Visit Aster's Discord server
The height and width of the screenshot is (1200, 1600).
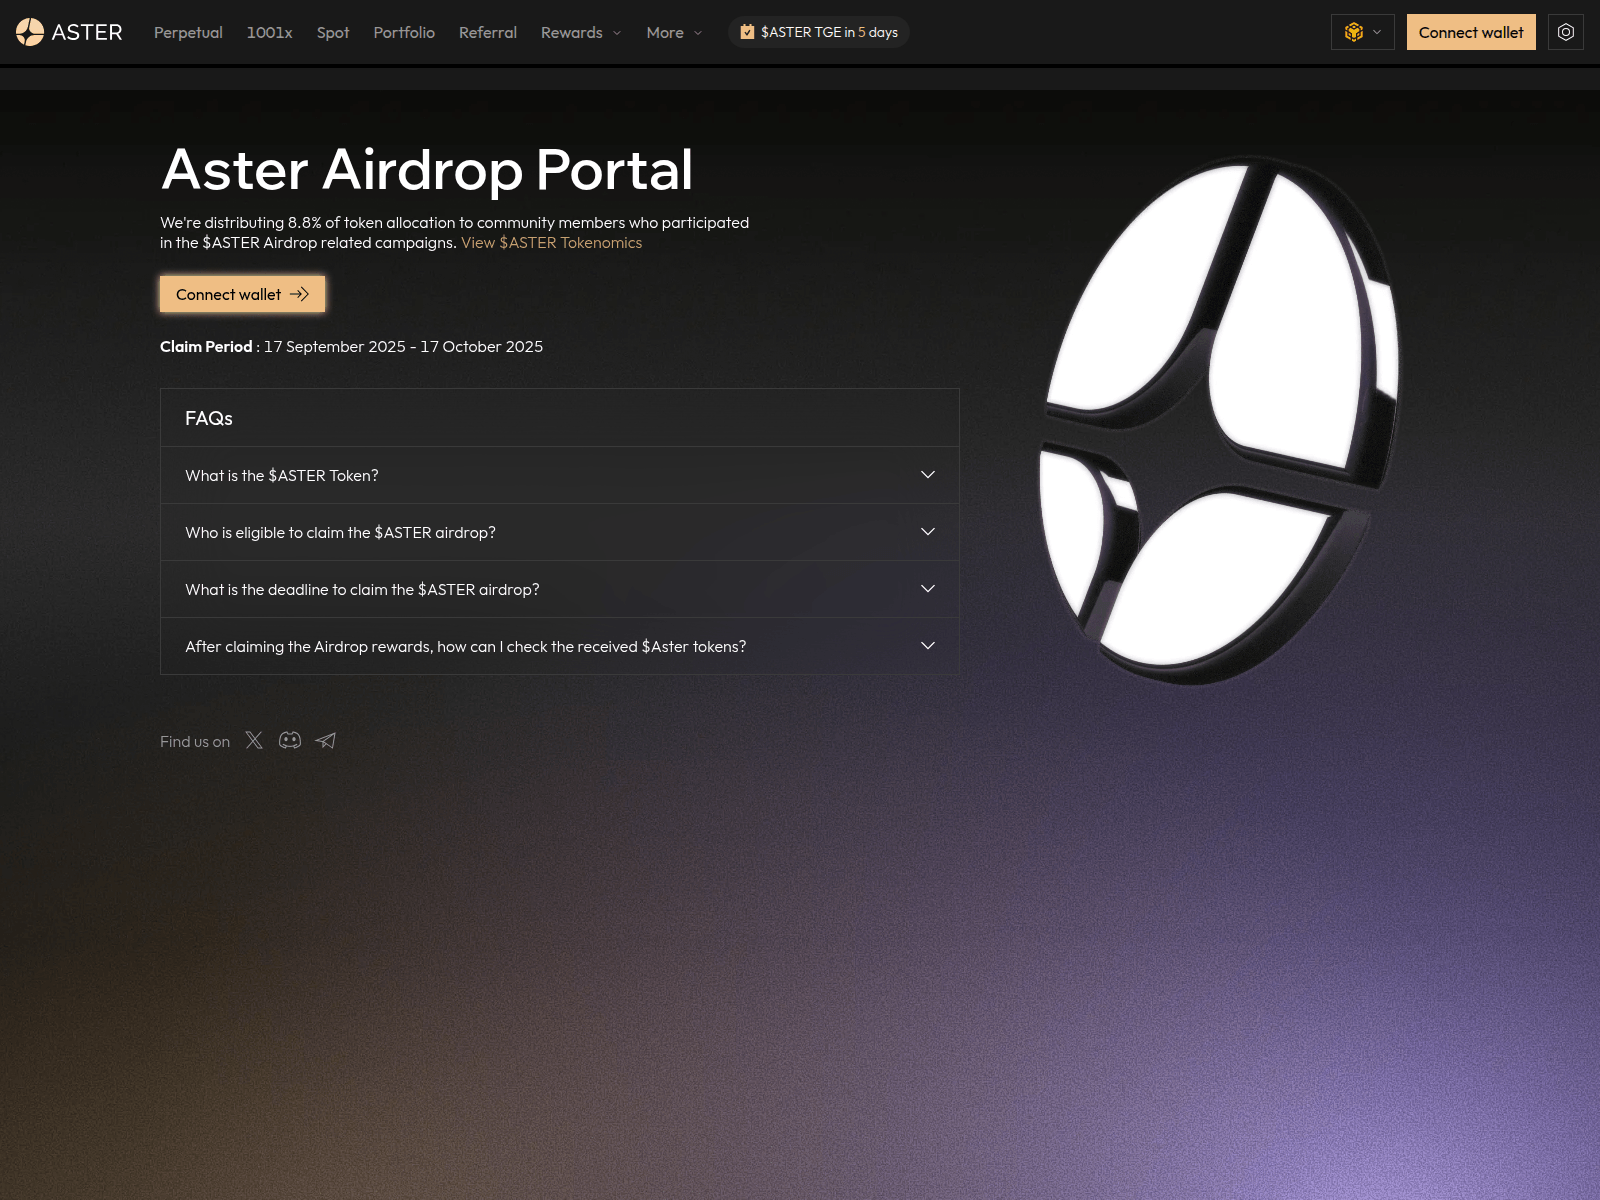289,740
